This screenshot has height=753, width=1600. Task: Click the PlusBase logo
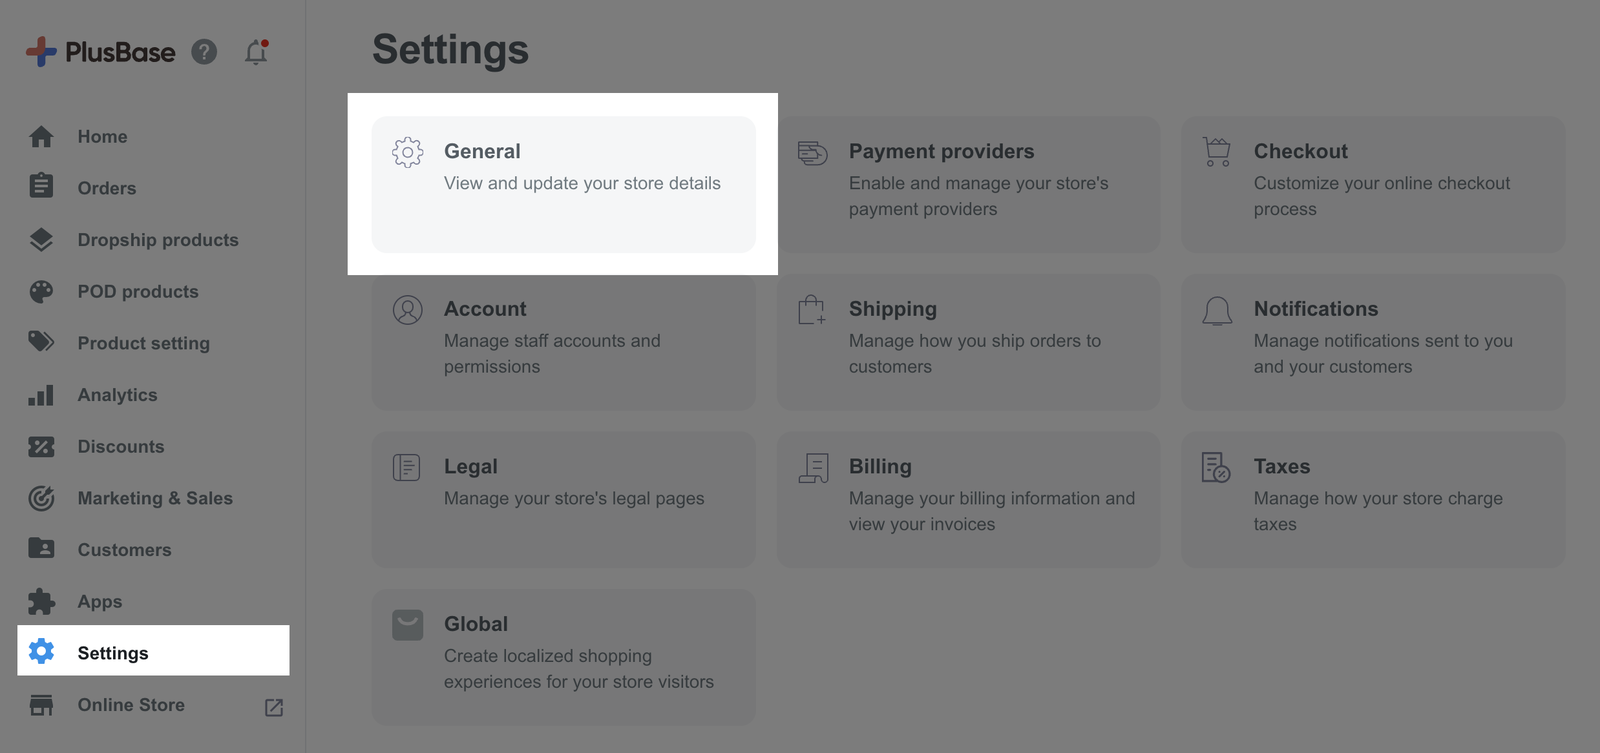[100, 52]
